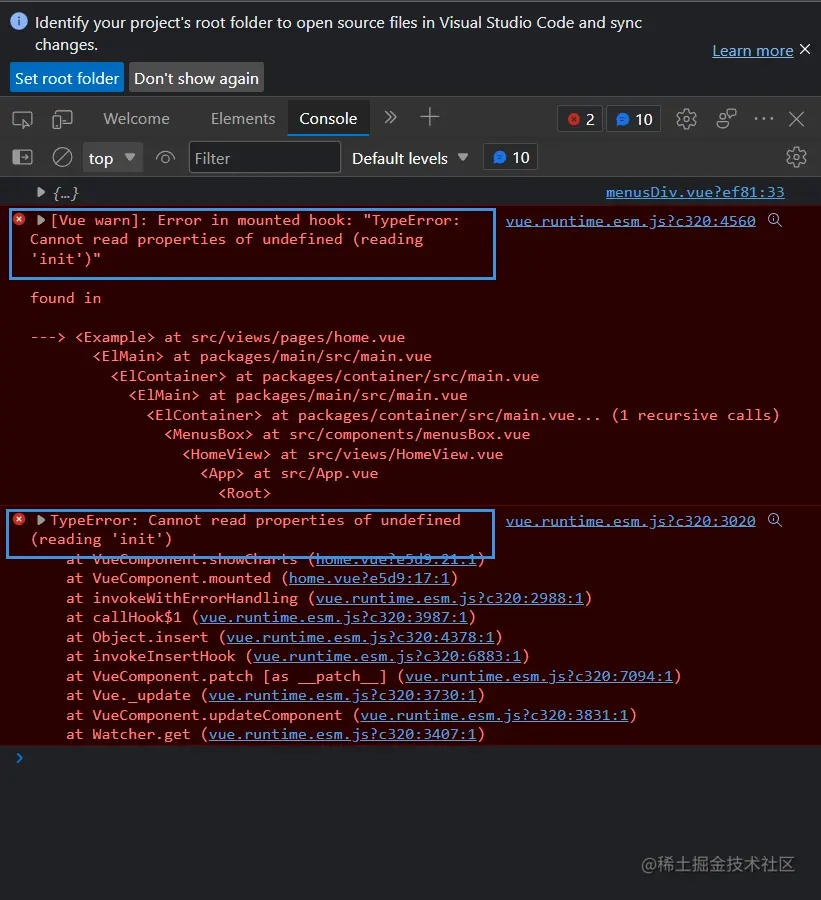Select the Console tab
Image resolution: width=821 pixels, height=900 pixels.
pyautogui.click(x=328, y=119)
